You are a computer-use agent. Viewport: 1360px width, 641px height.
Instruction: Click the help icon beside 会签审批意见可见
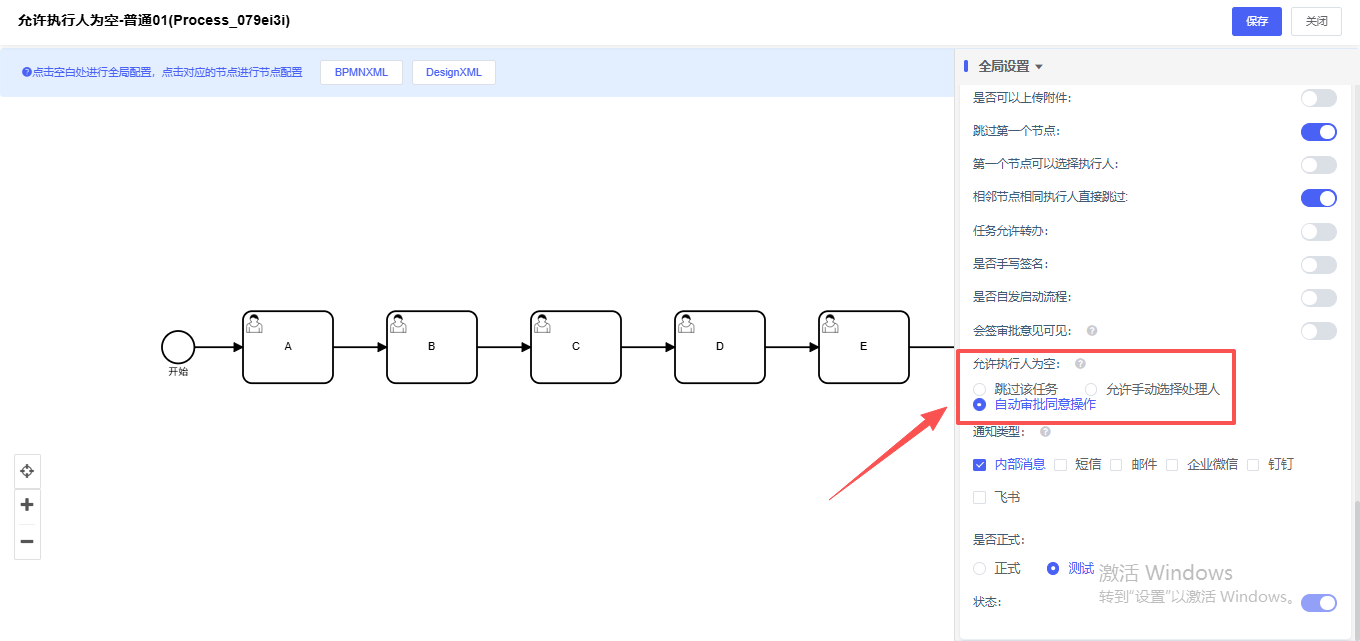tap(1092, 330)
